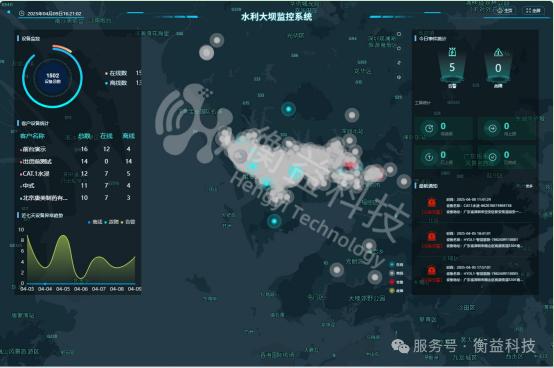This screenshot has width=554, height=368.
Task: Click the 04-05 peak on trend chart
Action: point(64,236)
